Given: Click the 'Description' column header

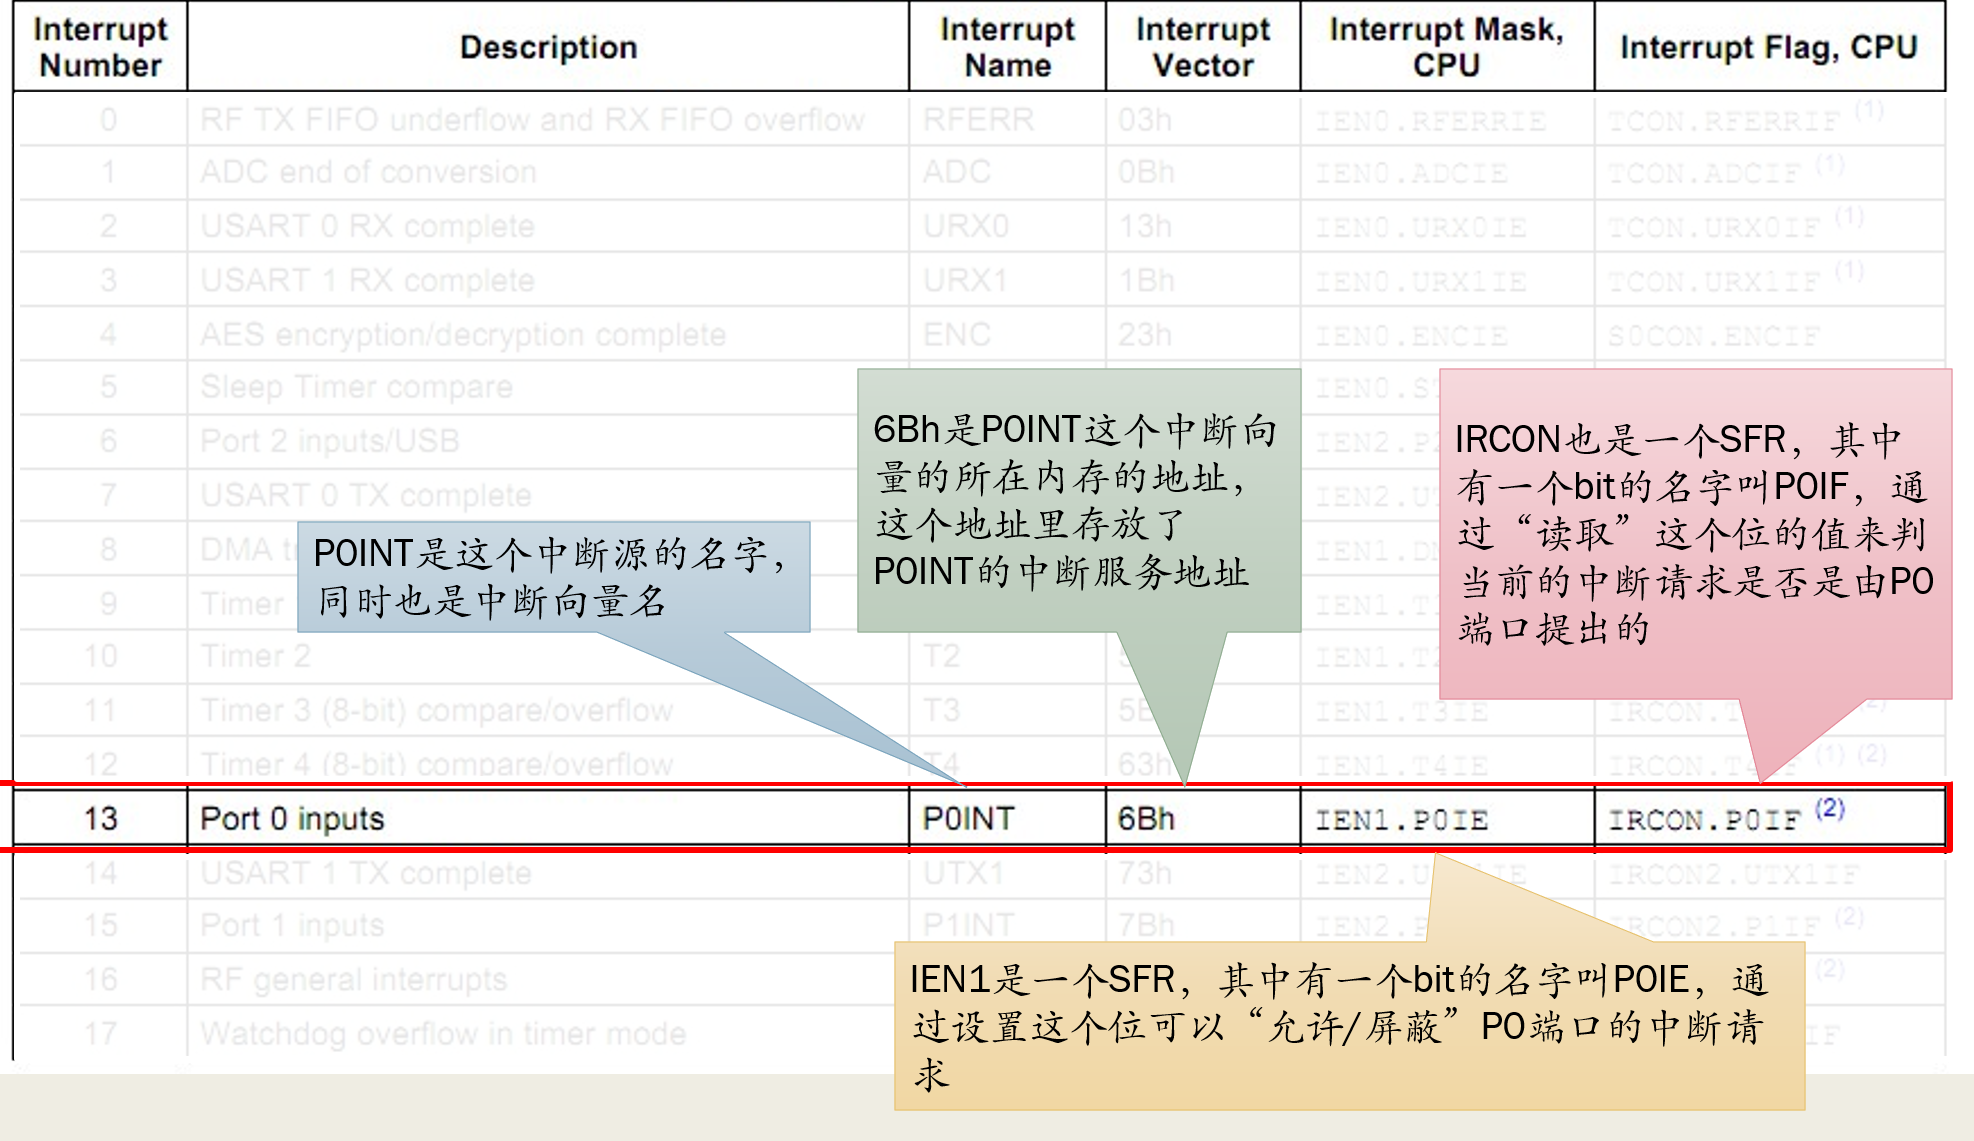Looking at the screenshot, I should 548,47.
